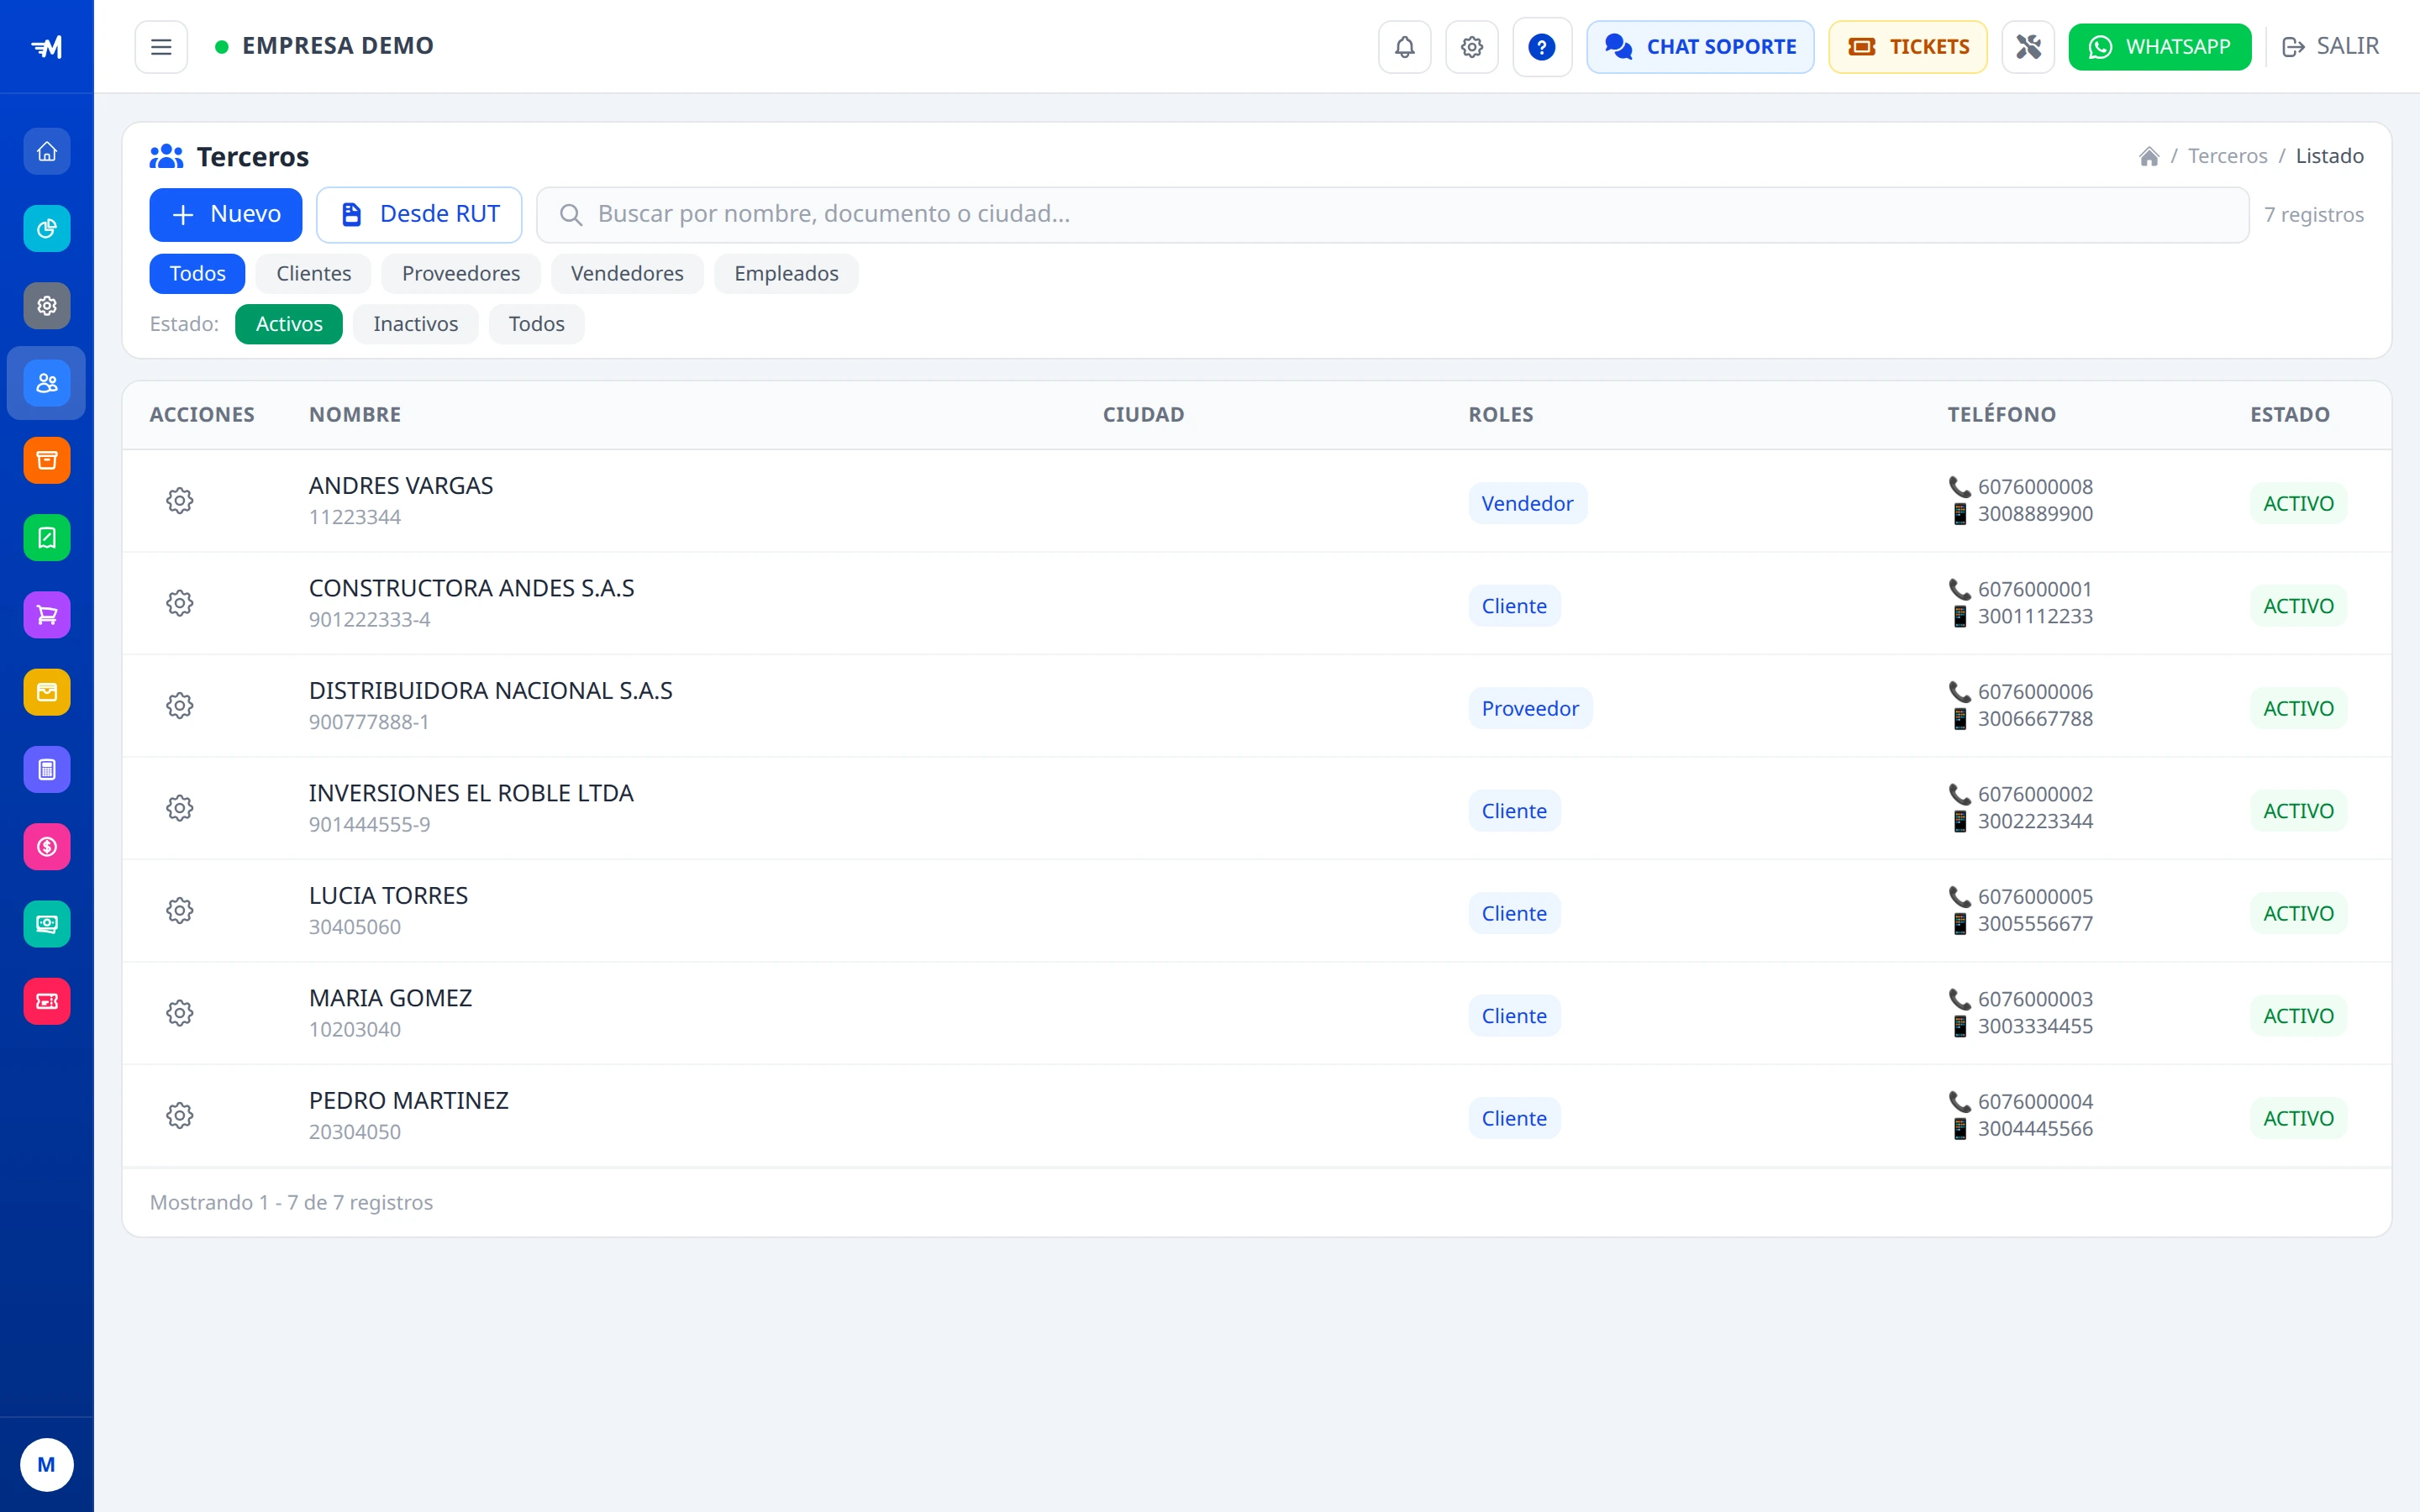This screenshot has width=2420, height=1512.
Task: Click the breadcrumb home icon
Action: tap(2148, 156)
